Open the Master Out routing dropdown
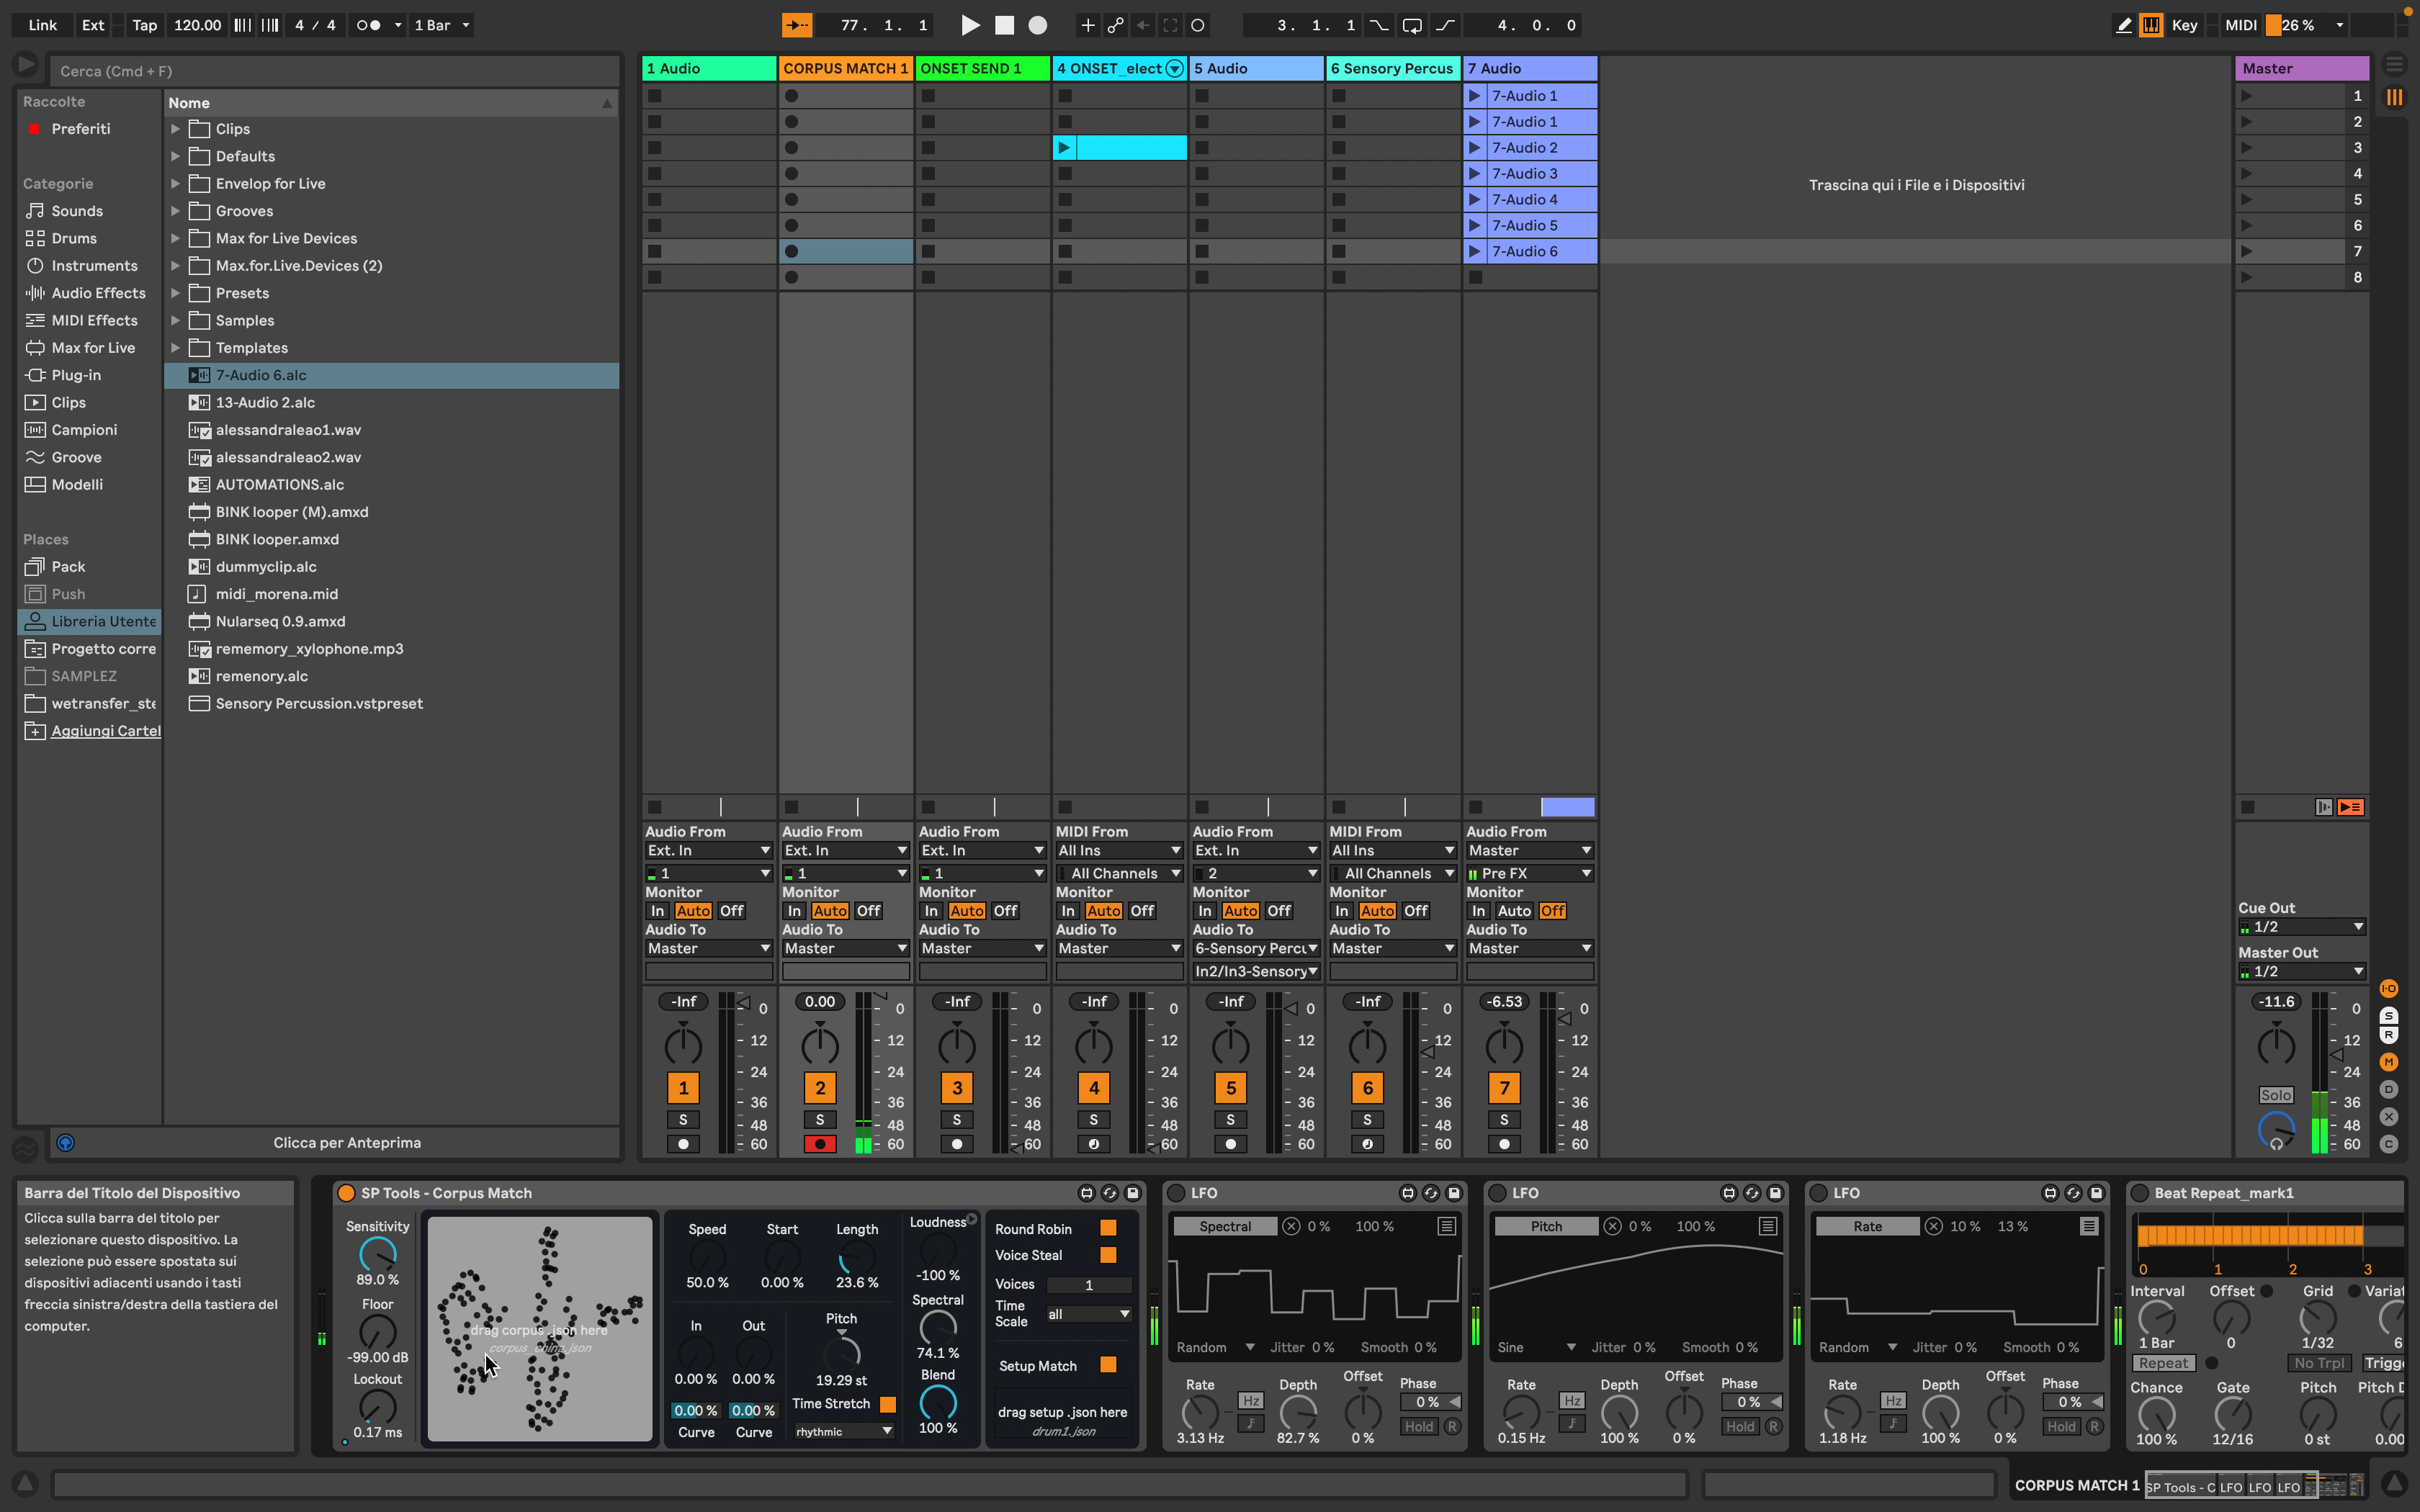Screen dimensions: 2420x1512 [2301, 971]
